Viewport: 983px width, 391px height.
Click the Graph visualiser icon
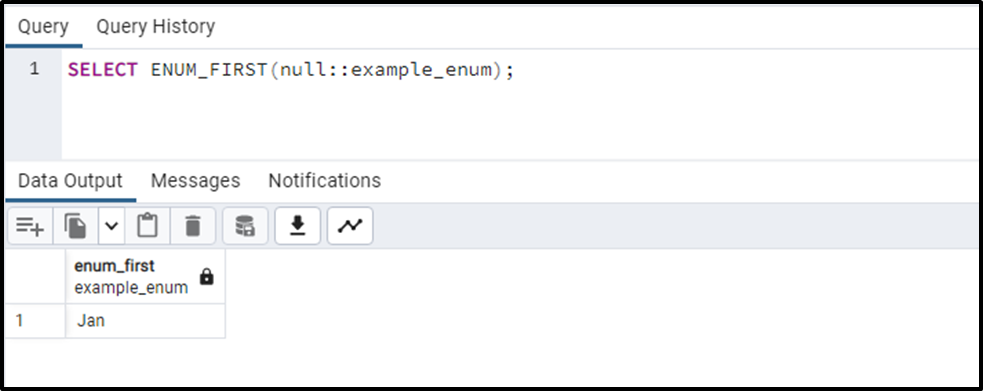[x=350, y=226]
